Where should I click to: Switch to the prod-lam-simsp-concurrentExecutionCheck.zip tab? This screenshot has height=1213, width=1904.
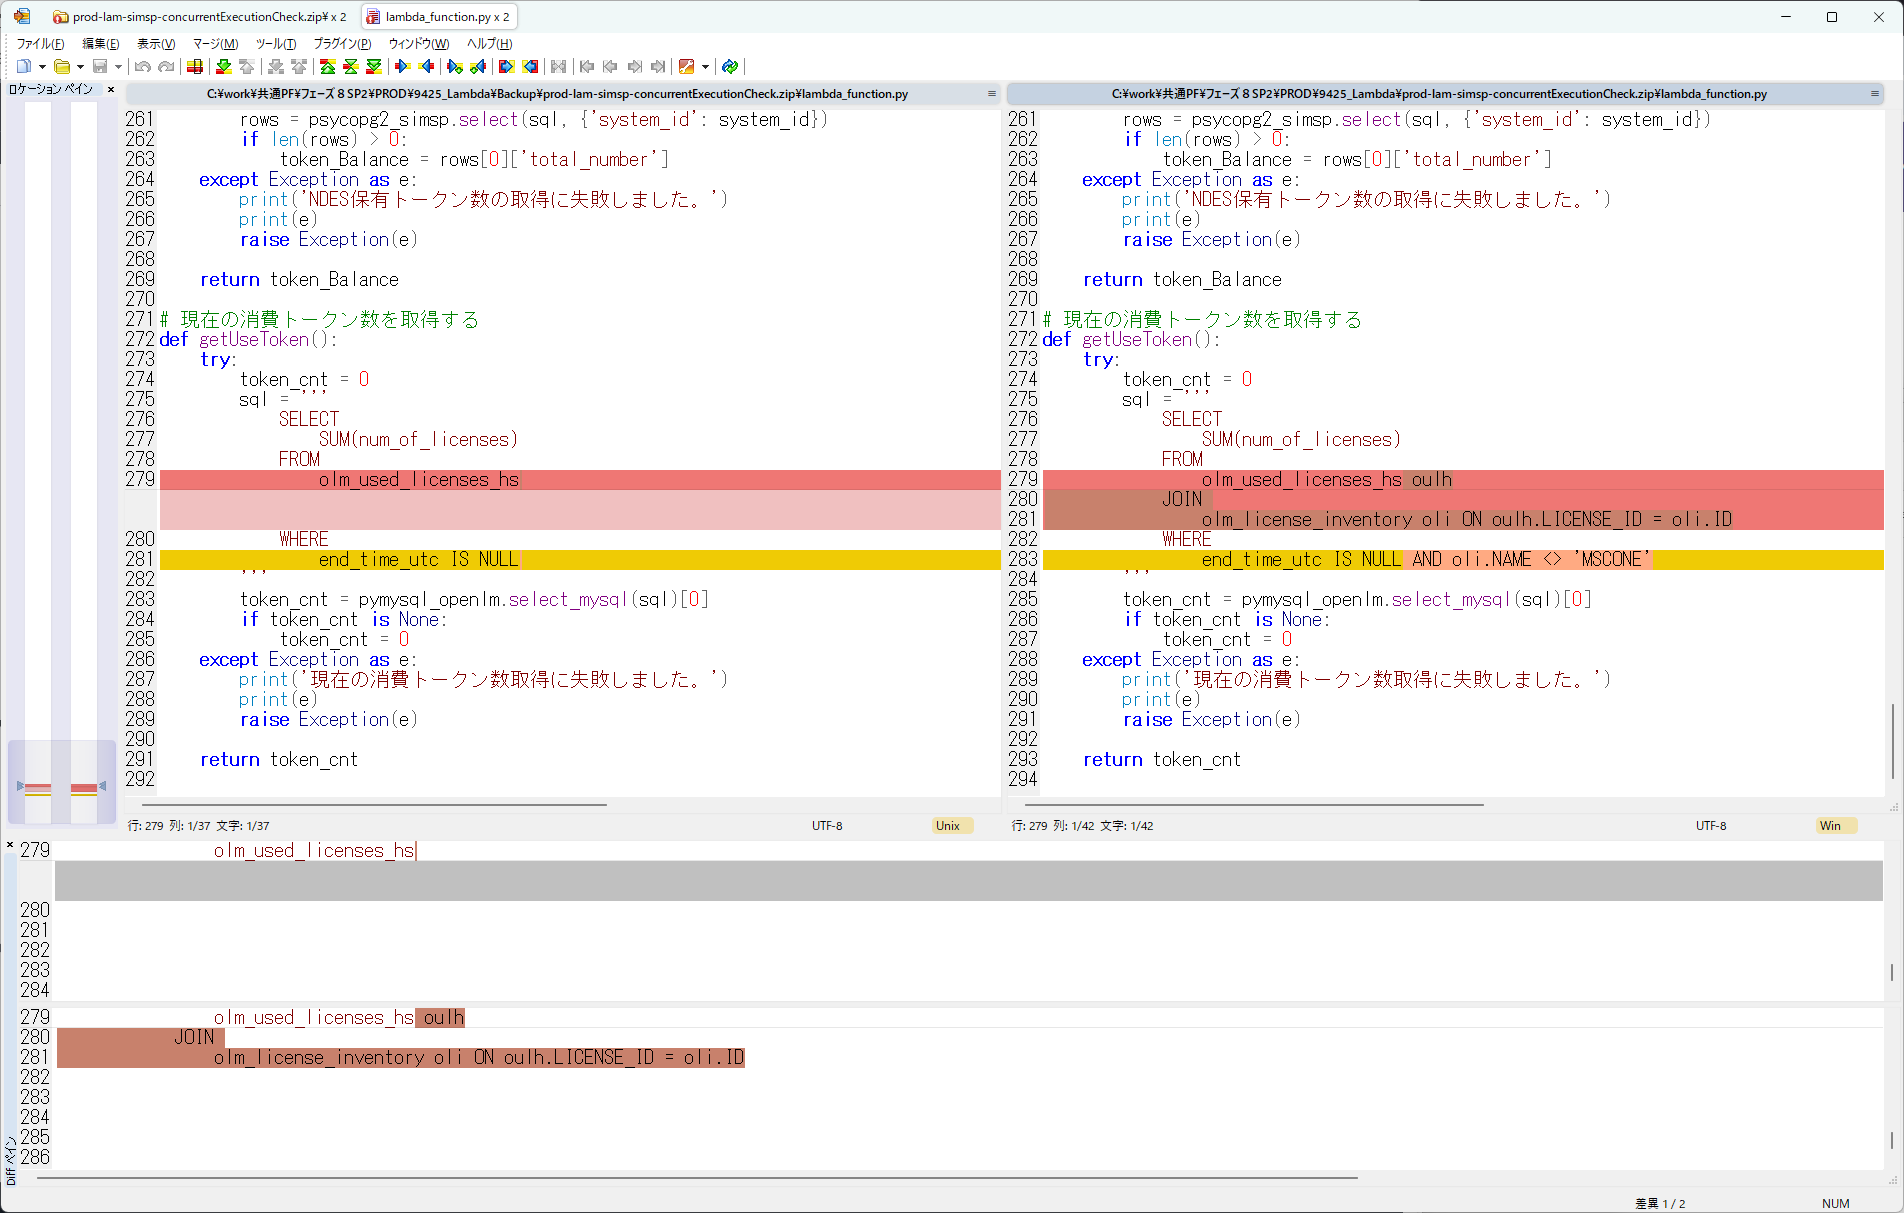(200, 17)
